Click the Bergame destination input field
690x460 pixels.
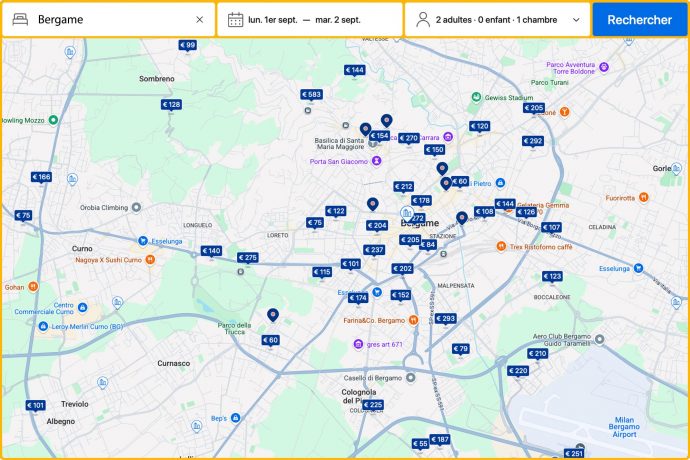110,19
